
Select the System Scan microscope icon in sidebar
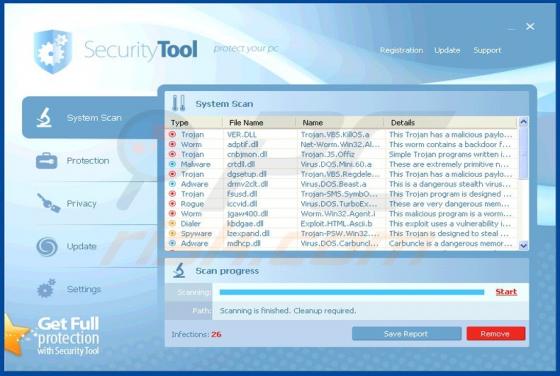pos(44,117)
